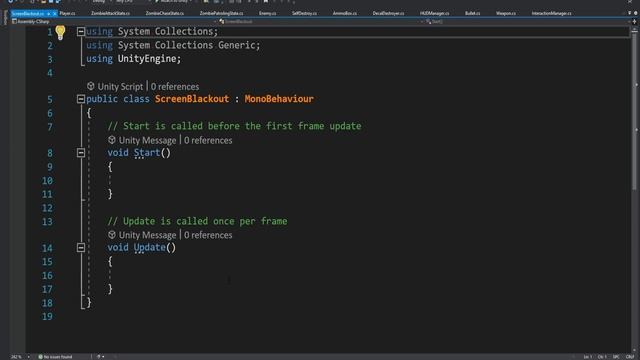
Task: Click the Start method name
Action: click(147, 153)
